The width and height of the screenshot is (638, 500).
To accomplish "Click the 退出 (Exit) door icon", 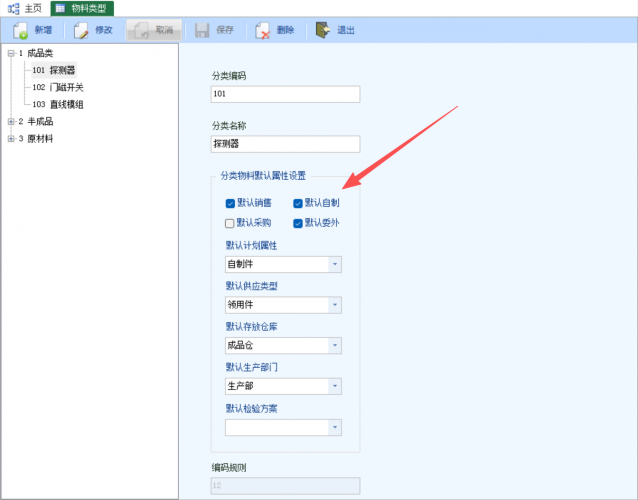I will tap(323, 30).
